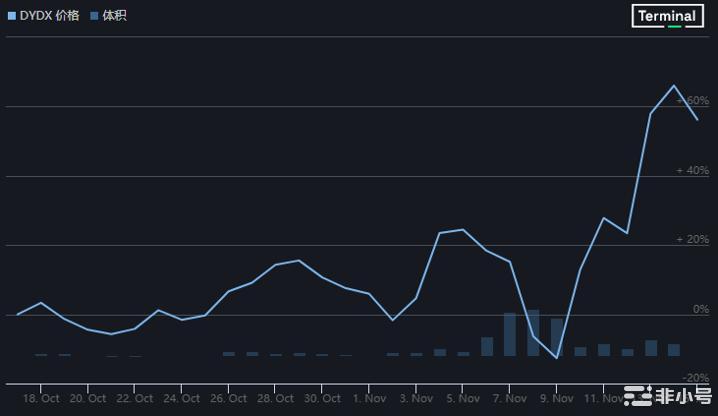The image size is (718, 416).
Task: Select the 26. Oct axis tick label
Action: coord(229,398)
